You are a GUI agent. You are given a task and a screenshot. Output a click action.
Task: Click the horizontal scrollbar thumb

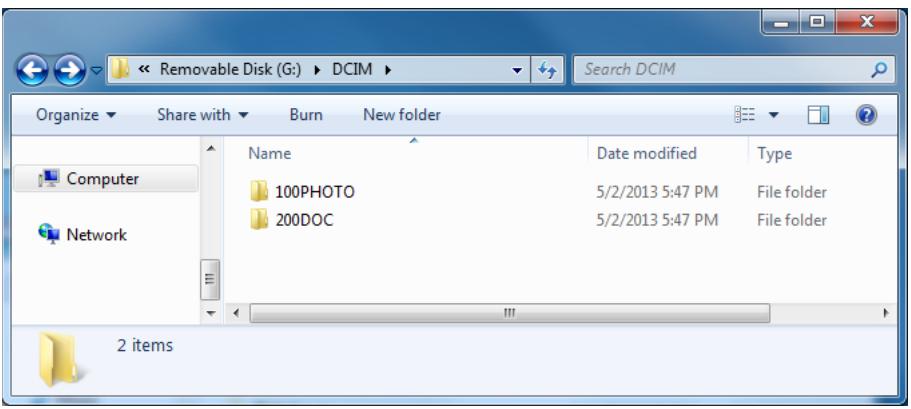pos(510,314)
